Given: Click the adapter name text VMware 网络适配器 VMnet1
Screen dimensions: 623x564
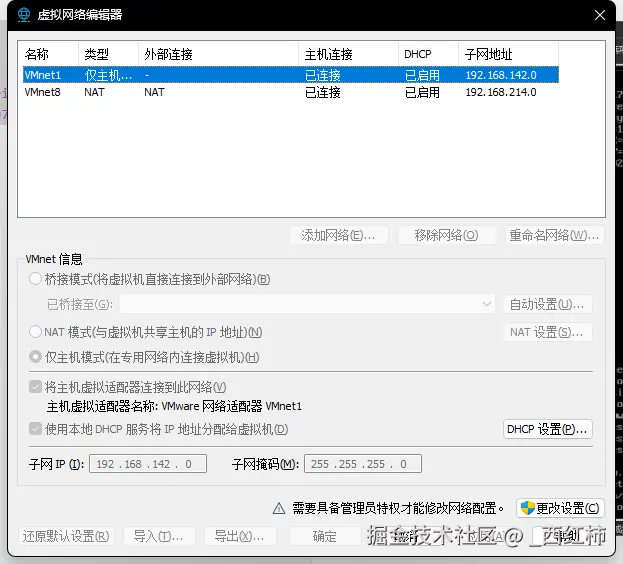Looking at the screenshot, I should pos(232,406).
